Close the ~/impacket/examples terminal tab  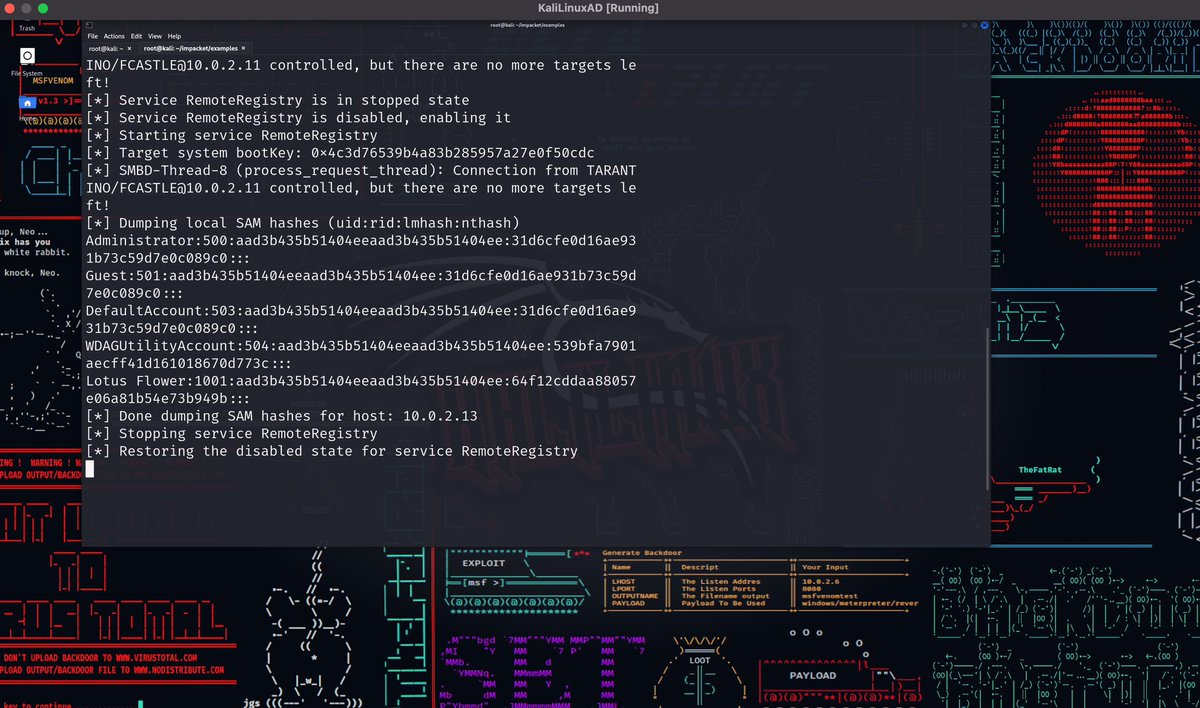243,48
